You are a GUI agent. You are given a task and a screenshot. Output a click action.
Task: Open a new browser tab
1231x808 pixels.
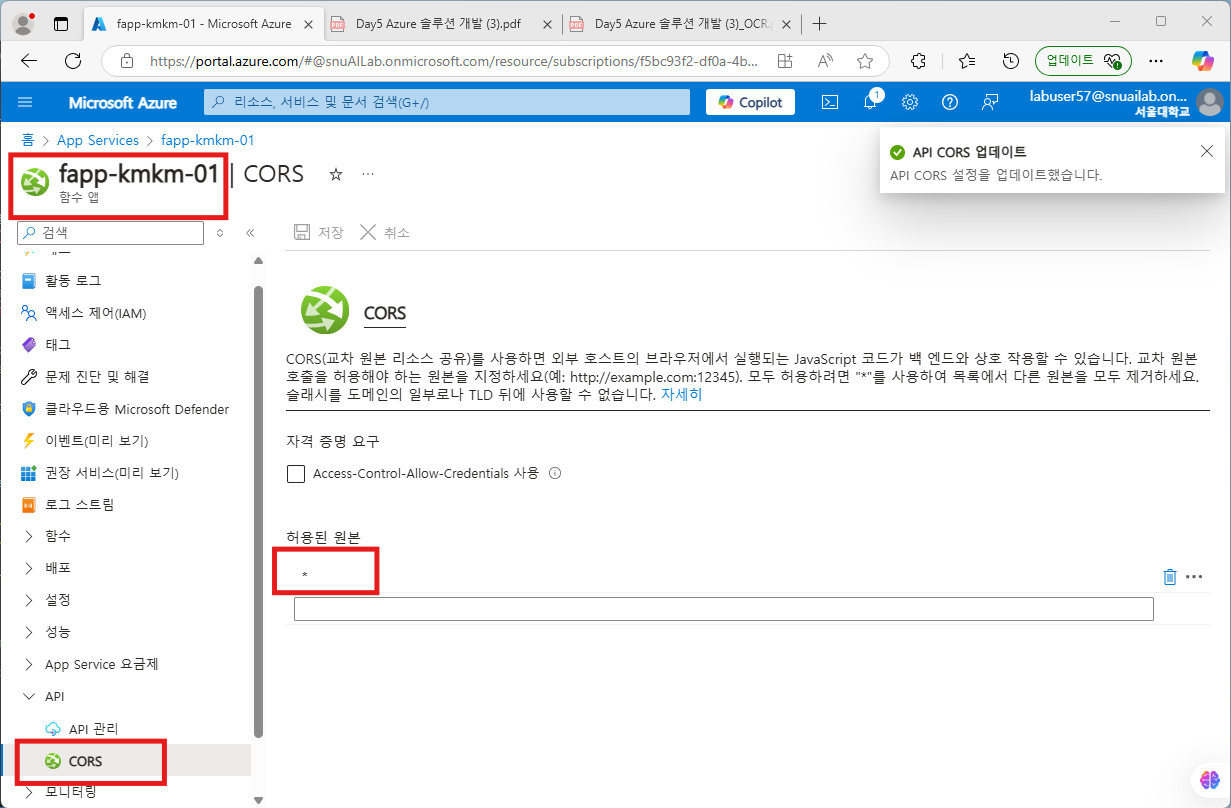click(x=820, y=23)
